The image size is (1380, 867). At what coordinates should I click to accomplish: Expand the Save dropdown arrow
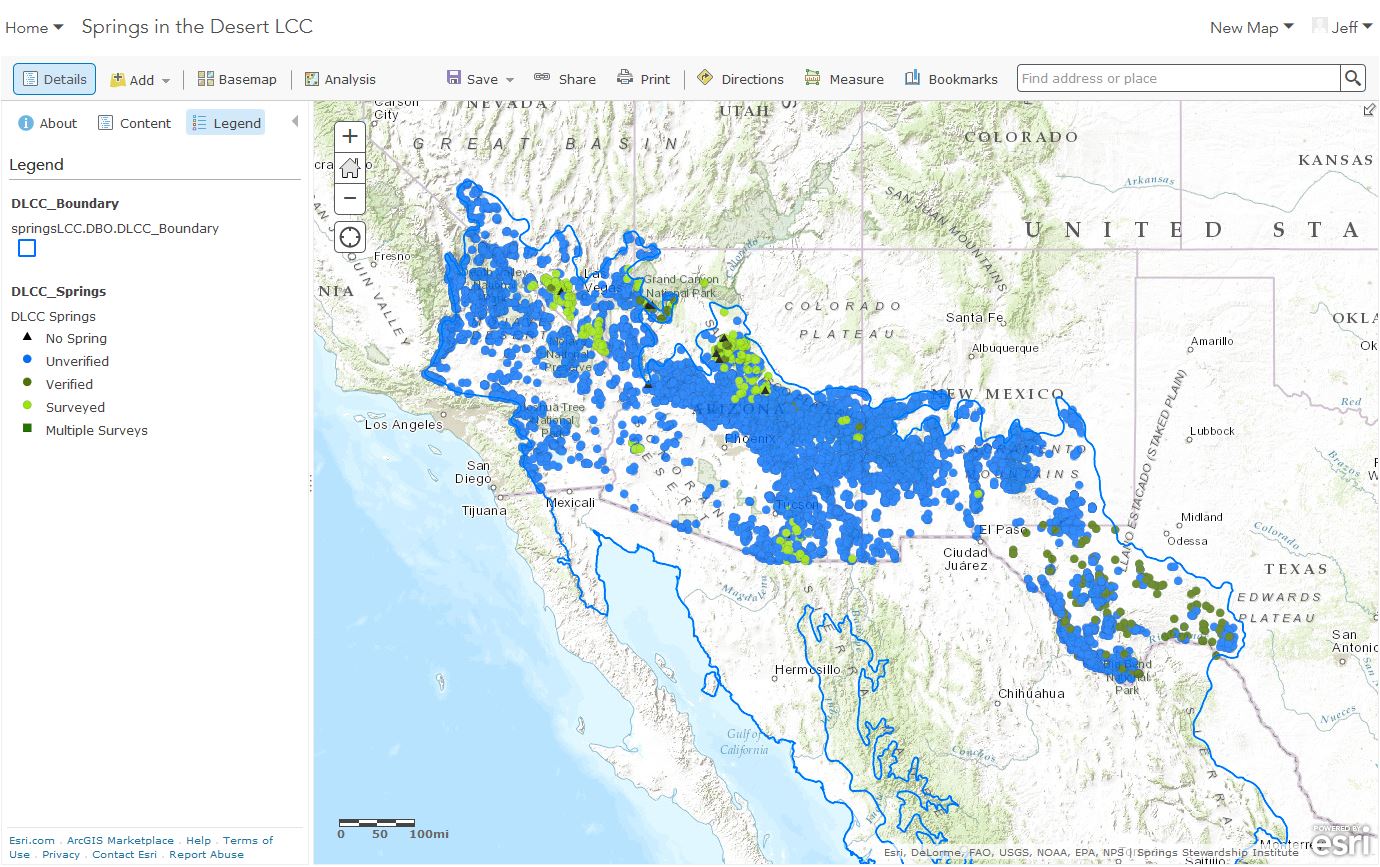tap(510, 80)
